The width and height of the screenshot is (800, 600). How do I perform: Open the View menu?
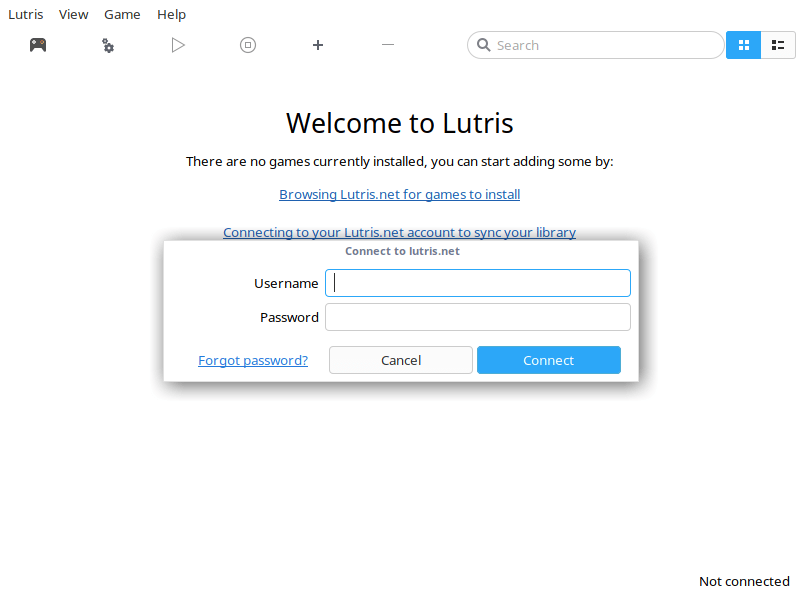[73, 14]
